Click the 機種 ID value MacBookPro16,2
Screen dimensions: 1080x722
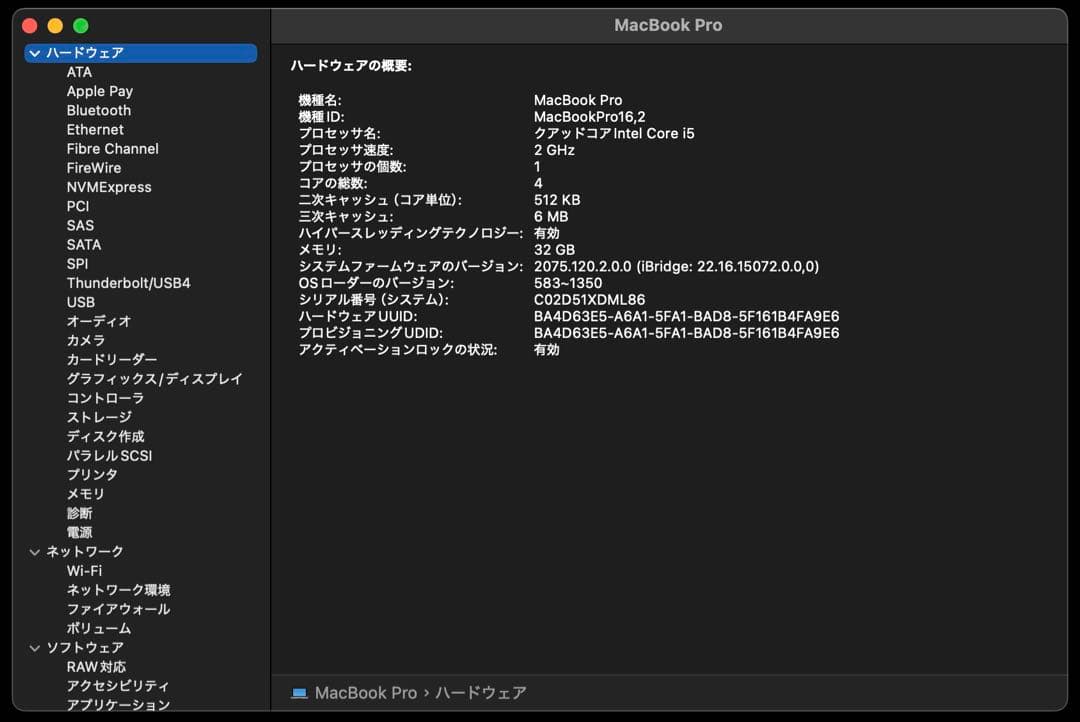coord(590,117)
